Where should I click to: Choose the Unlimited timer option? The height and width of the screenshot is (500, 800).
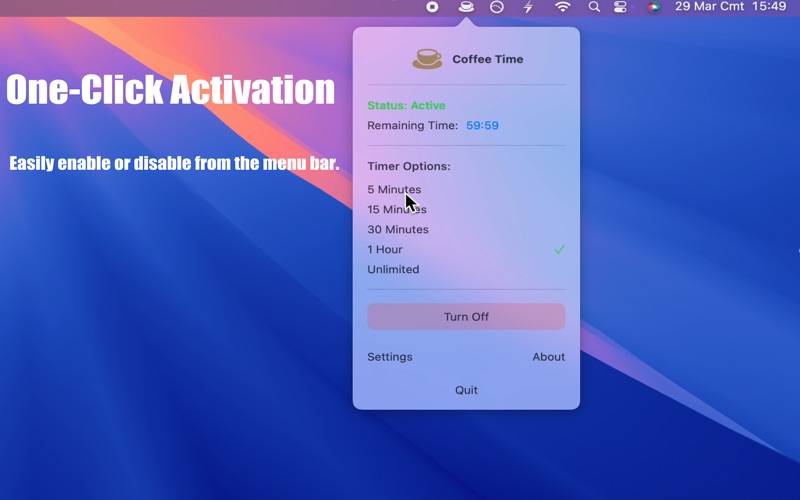coord(393,269)
